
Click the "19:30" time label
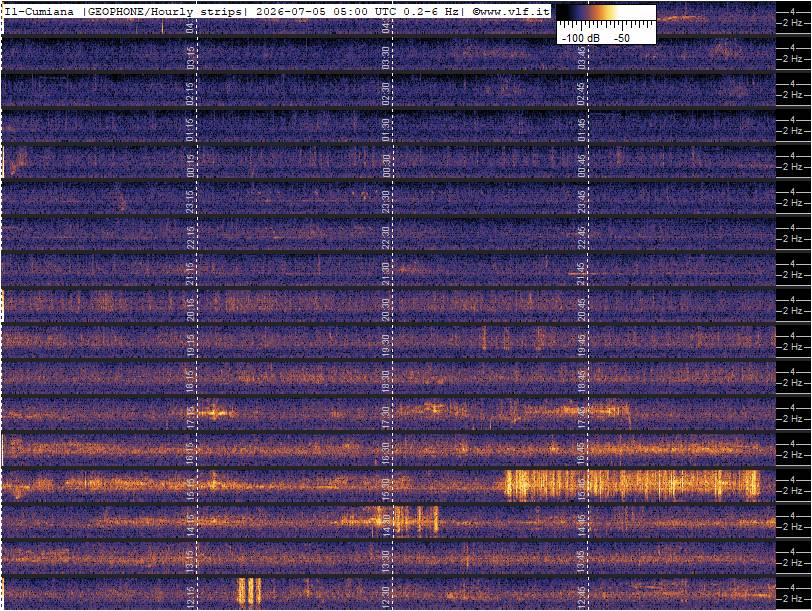click(x=385, y=345)
